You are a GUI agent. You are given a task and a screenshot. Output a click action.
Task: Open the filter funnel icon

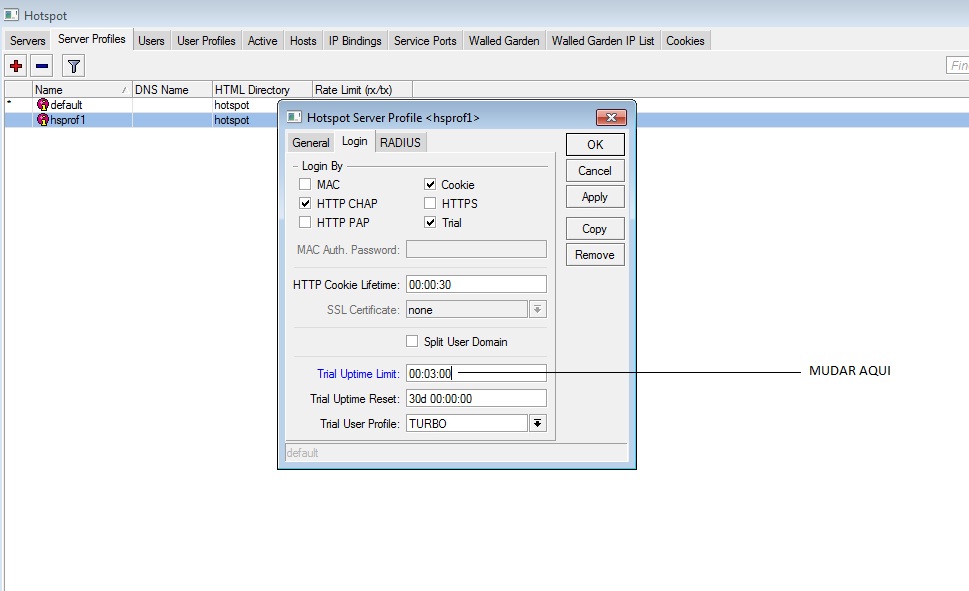74,66
